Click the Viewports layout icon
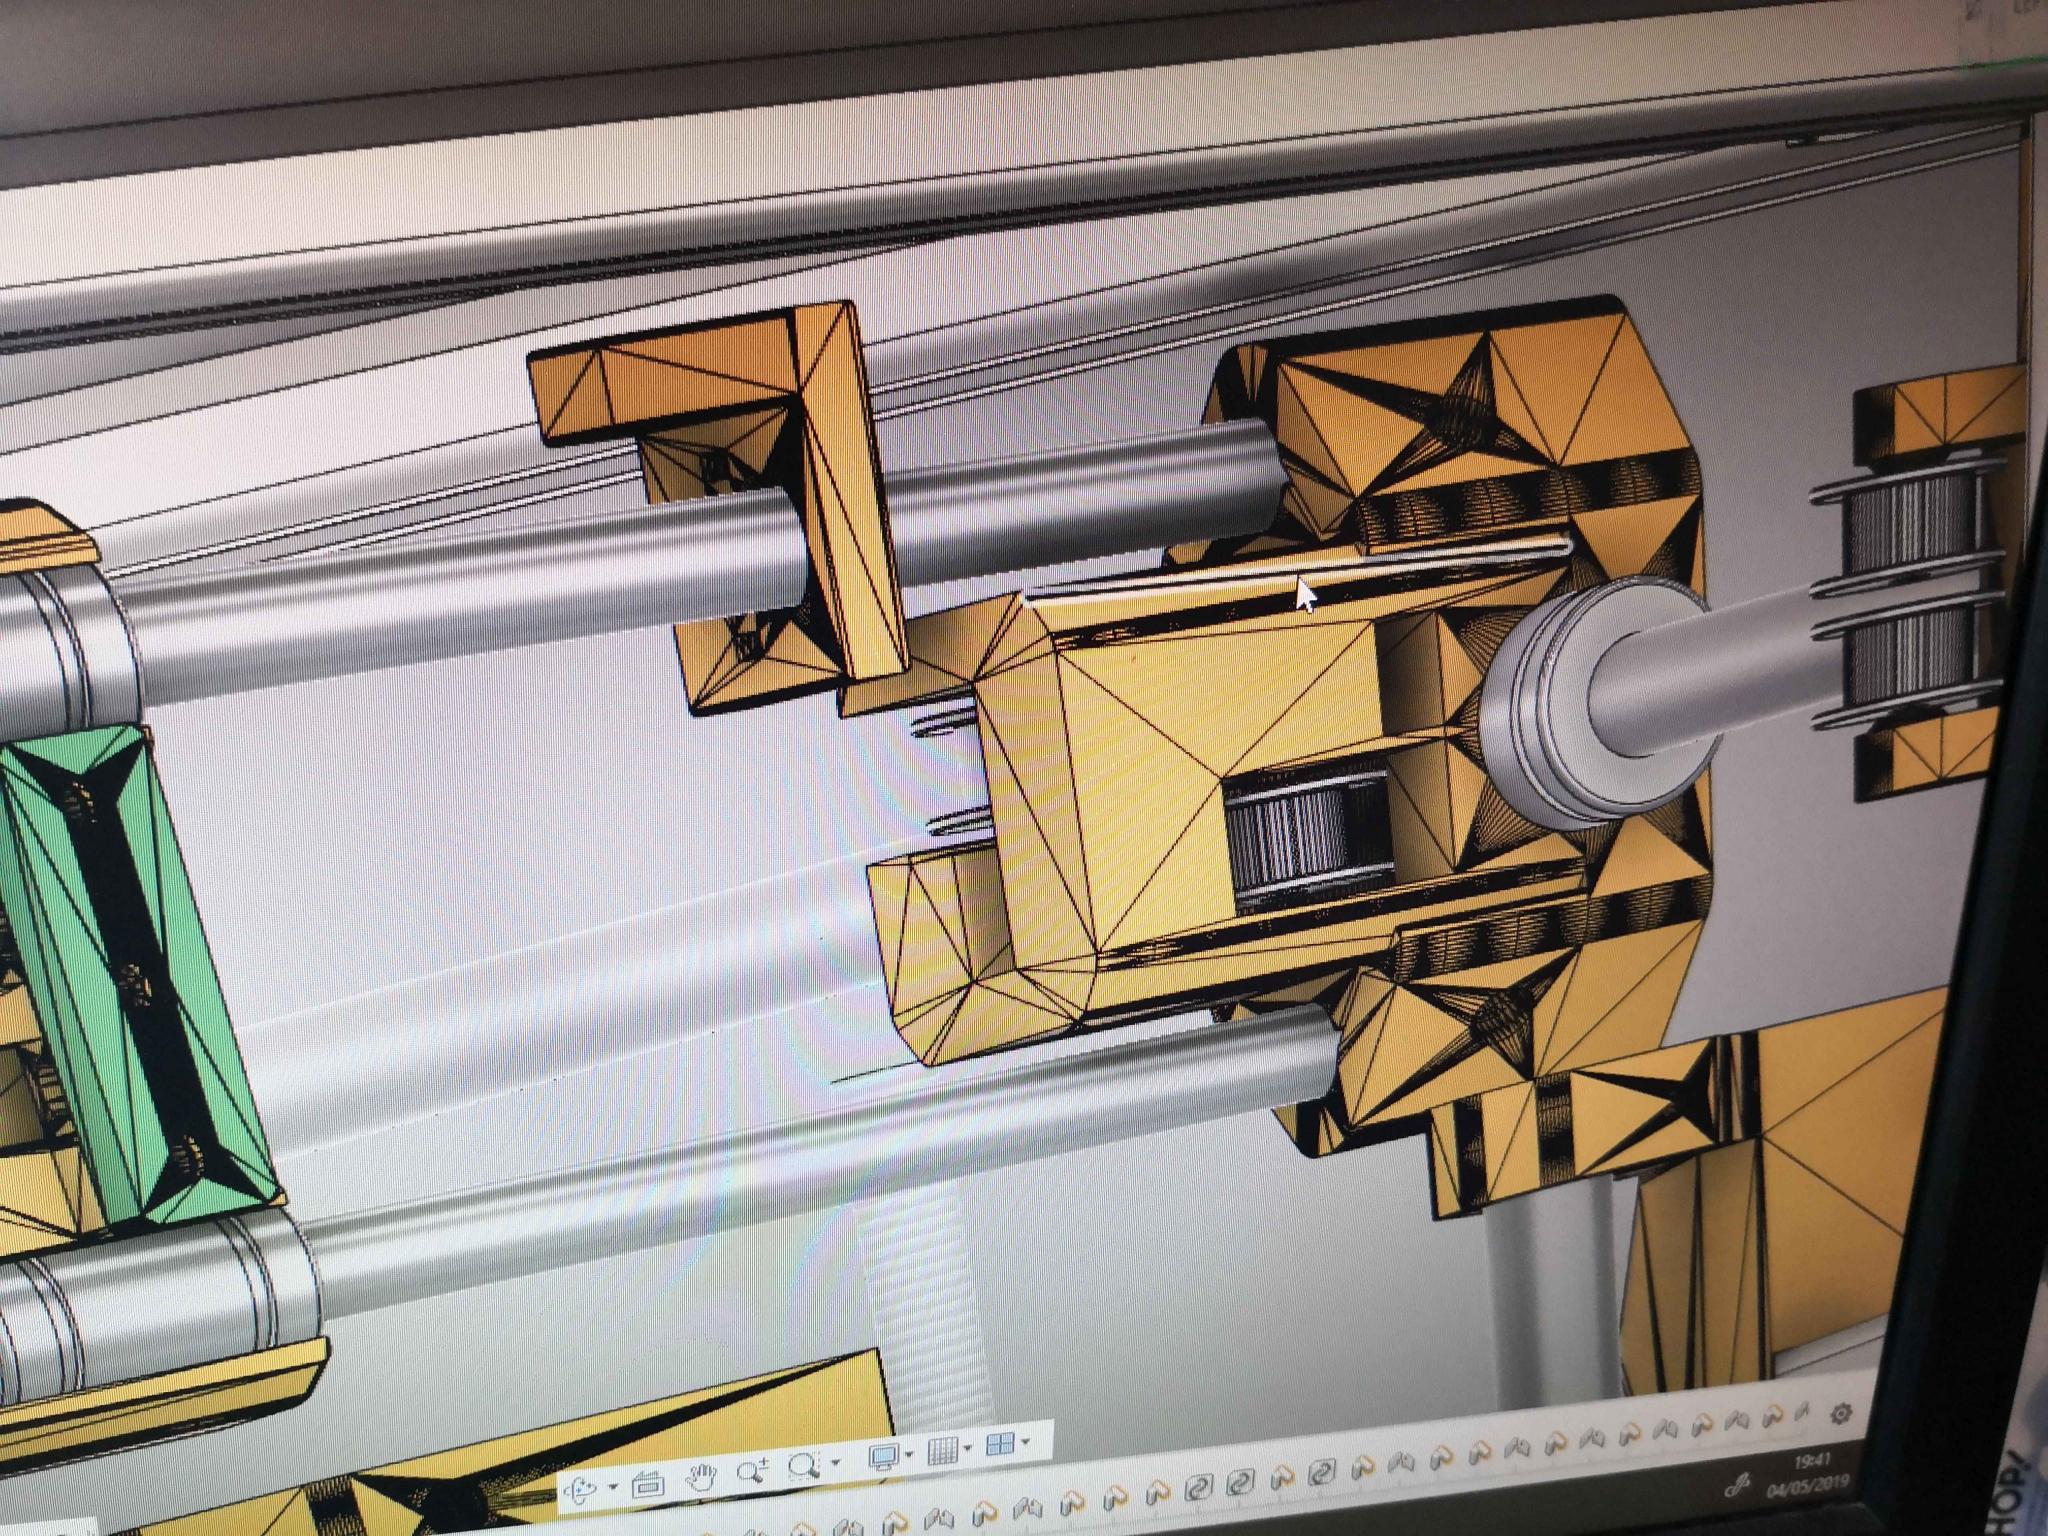Image resolution: width=2048 pixels, height=1536 pixels. [x=999, y=1444]
